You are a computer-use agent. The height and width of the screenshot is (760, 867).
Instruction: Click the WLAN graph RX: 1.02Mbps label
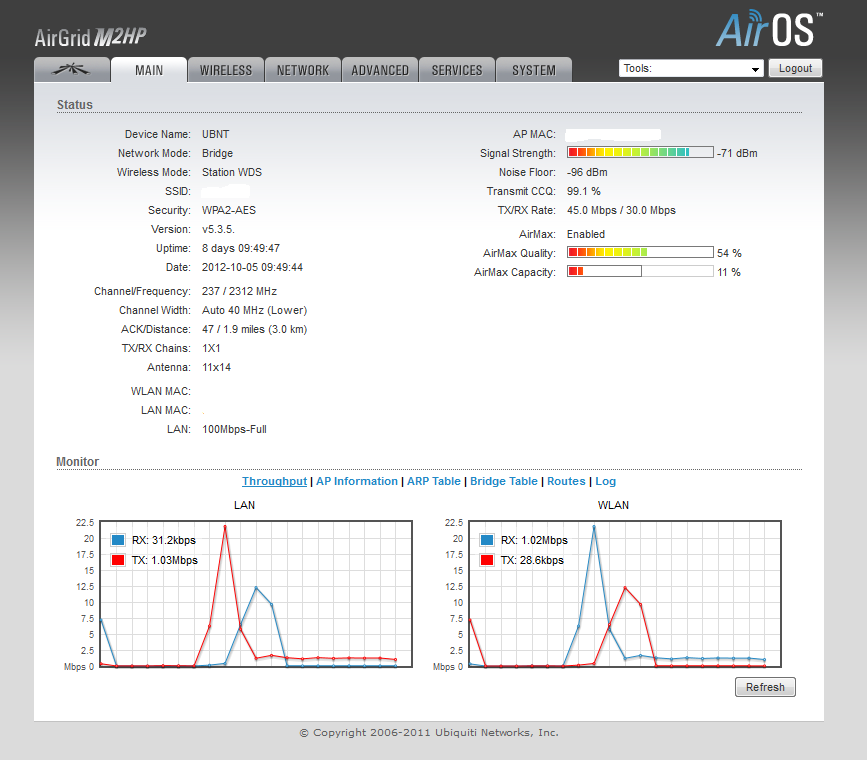point(534,540)
